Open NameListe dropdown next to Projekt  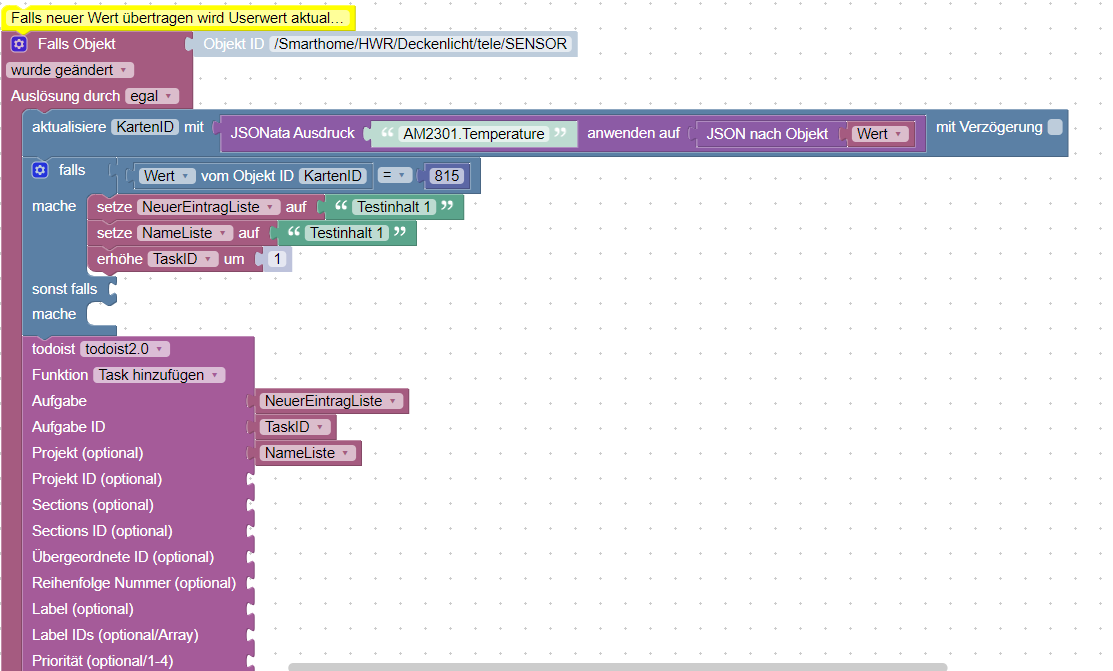(x=307, y=453)
